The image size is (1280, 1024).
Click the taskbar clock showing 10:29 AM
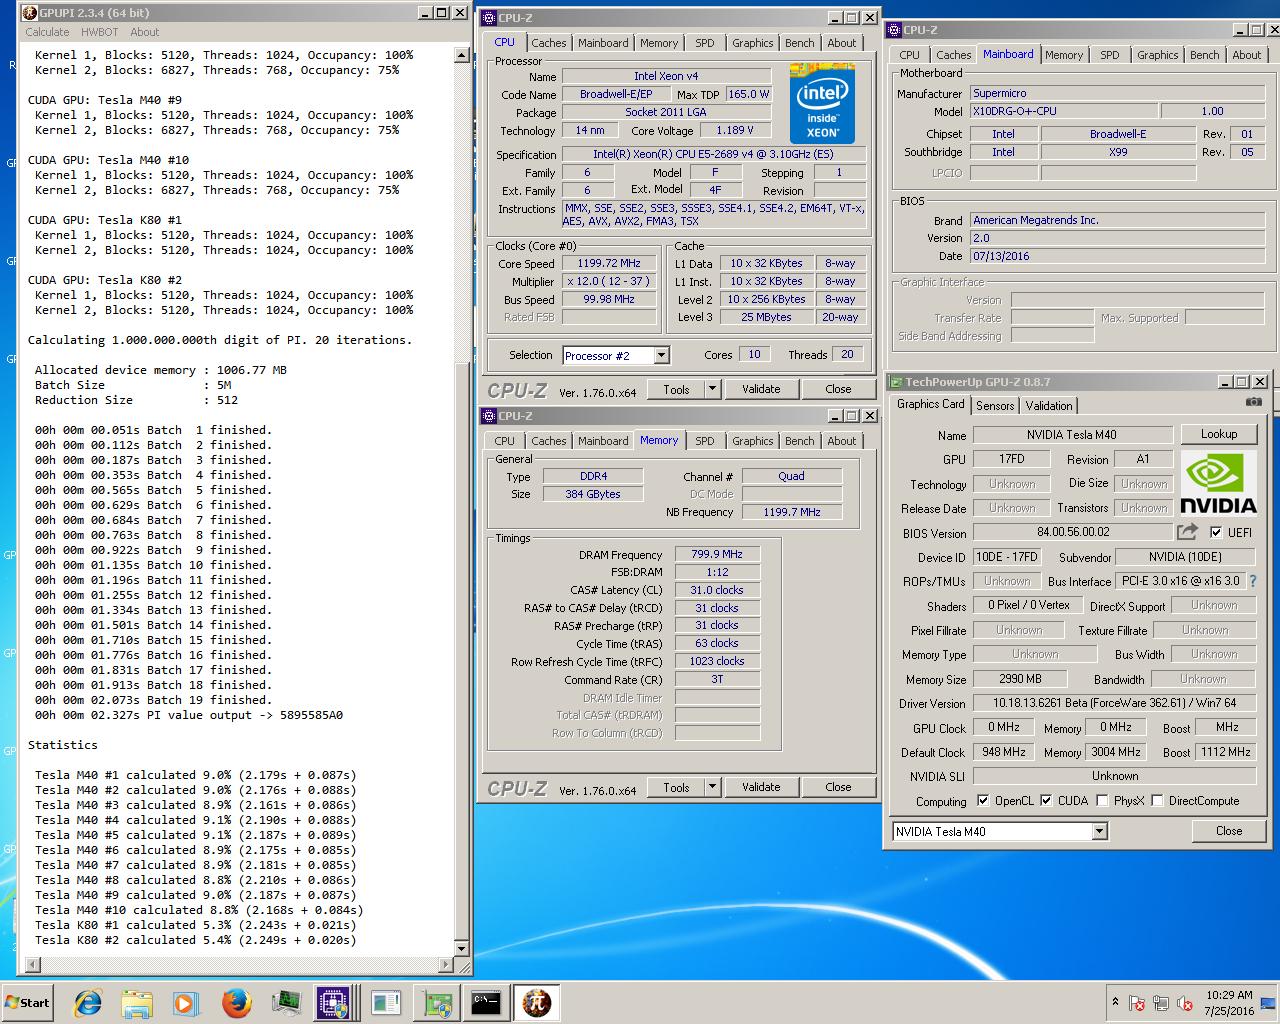coord(1229,1003)
